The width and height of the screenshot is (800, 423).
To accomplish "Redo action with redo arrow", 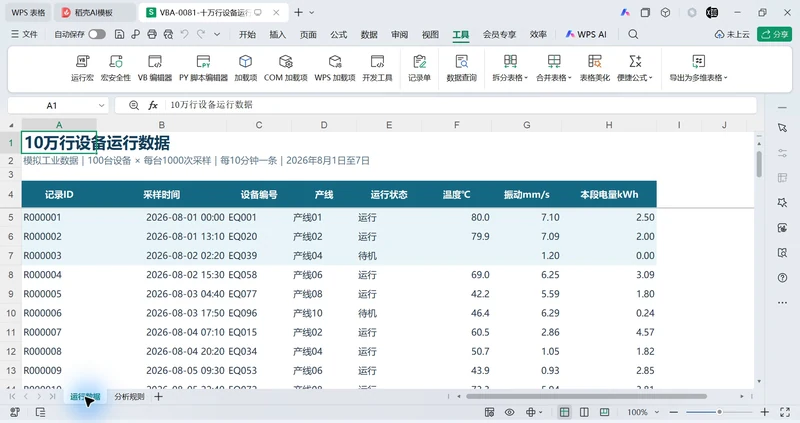I will click(201, 34).
